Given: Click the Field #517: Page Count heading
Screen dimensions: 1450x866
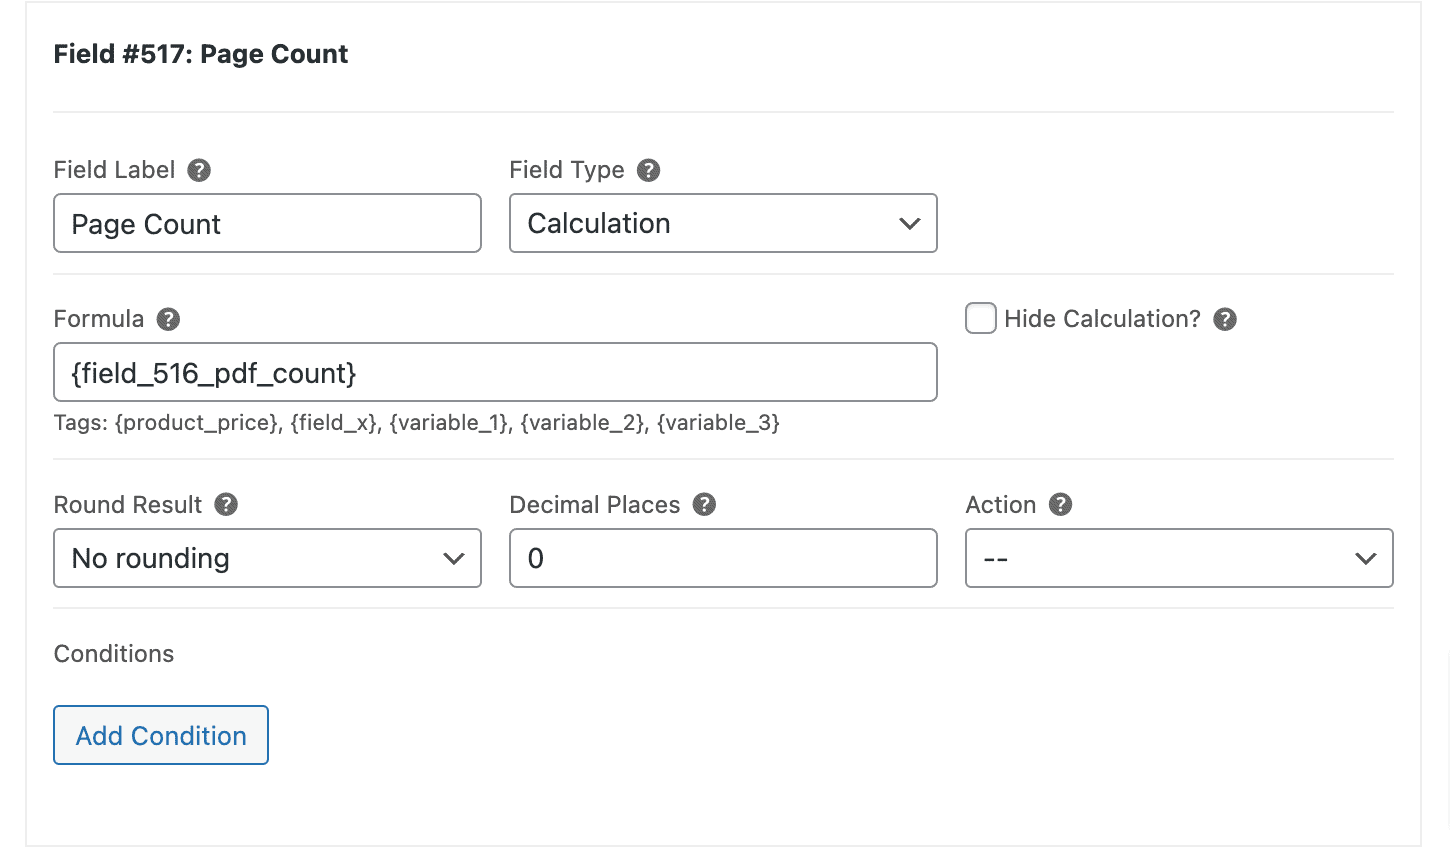Looking at the screenshot, I should (201, 54).
